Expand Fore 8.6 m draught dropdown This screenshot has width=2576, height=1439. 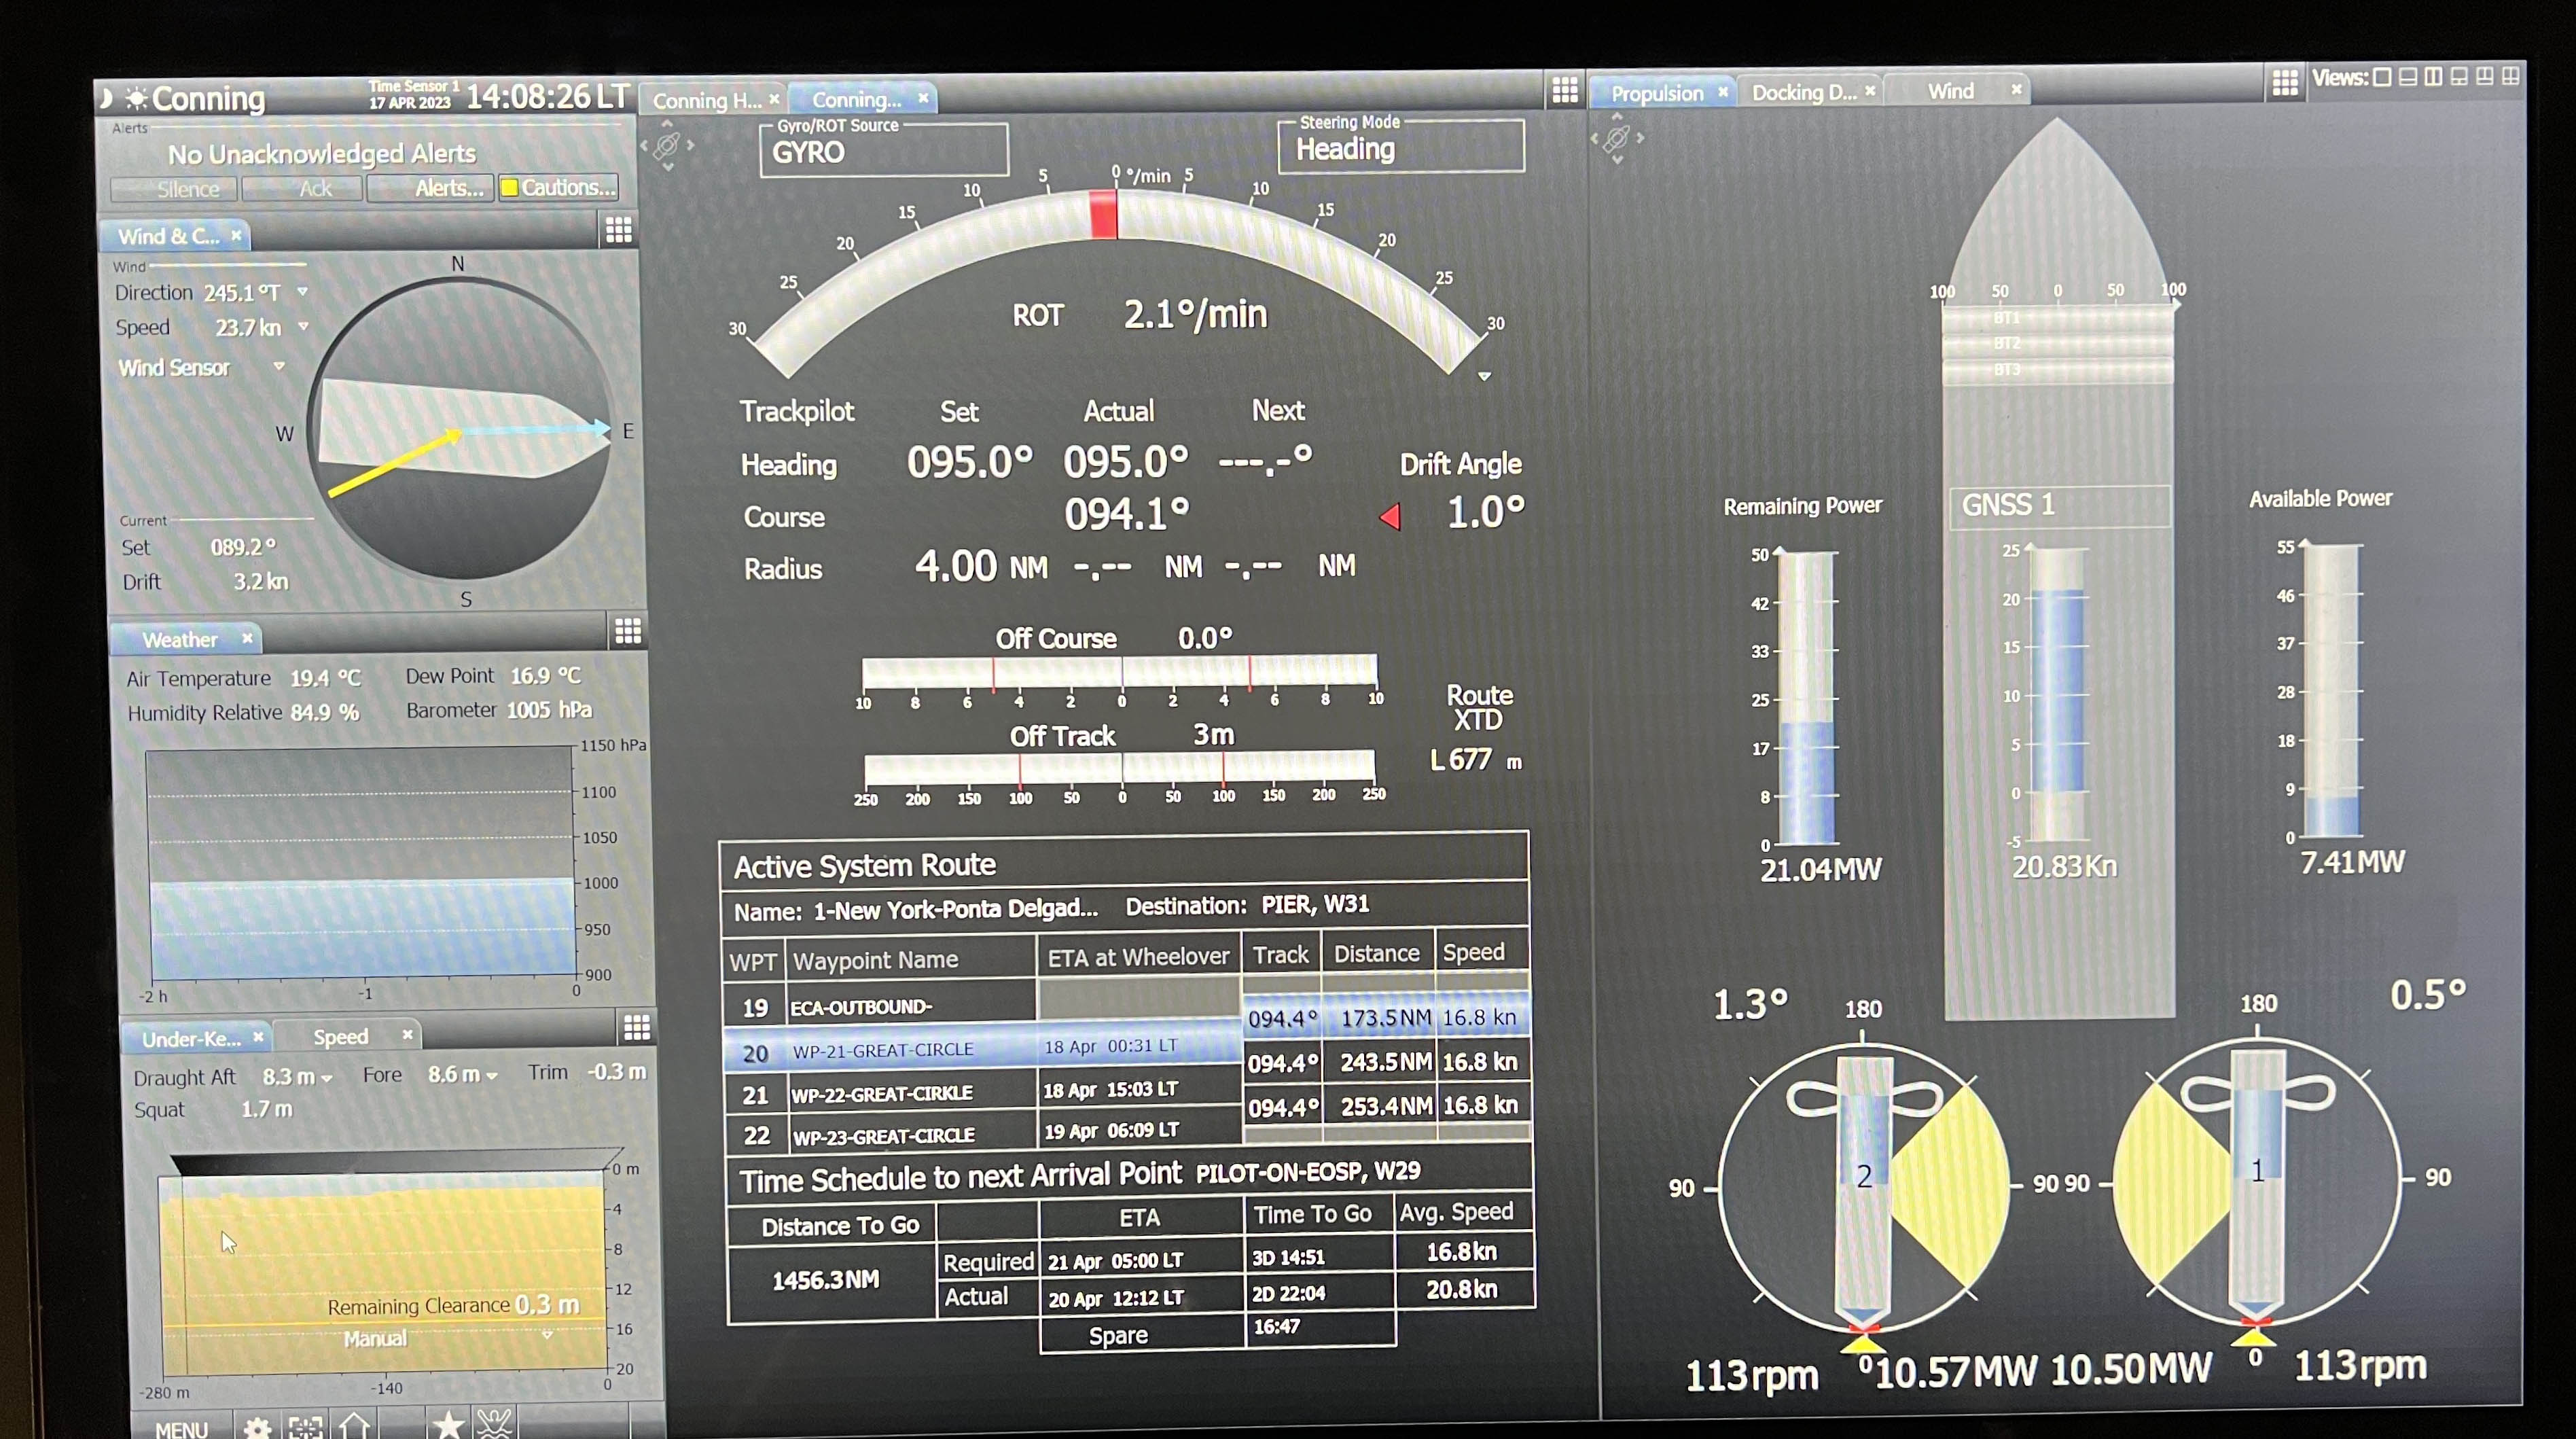point(491,1076)
